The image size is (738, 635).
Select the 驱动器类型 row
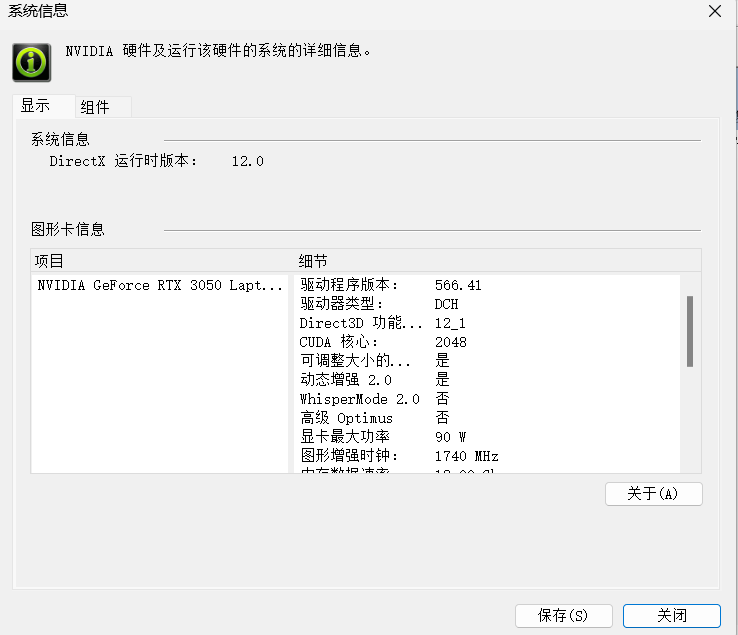point(487,304)
